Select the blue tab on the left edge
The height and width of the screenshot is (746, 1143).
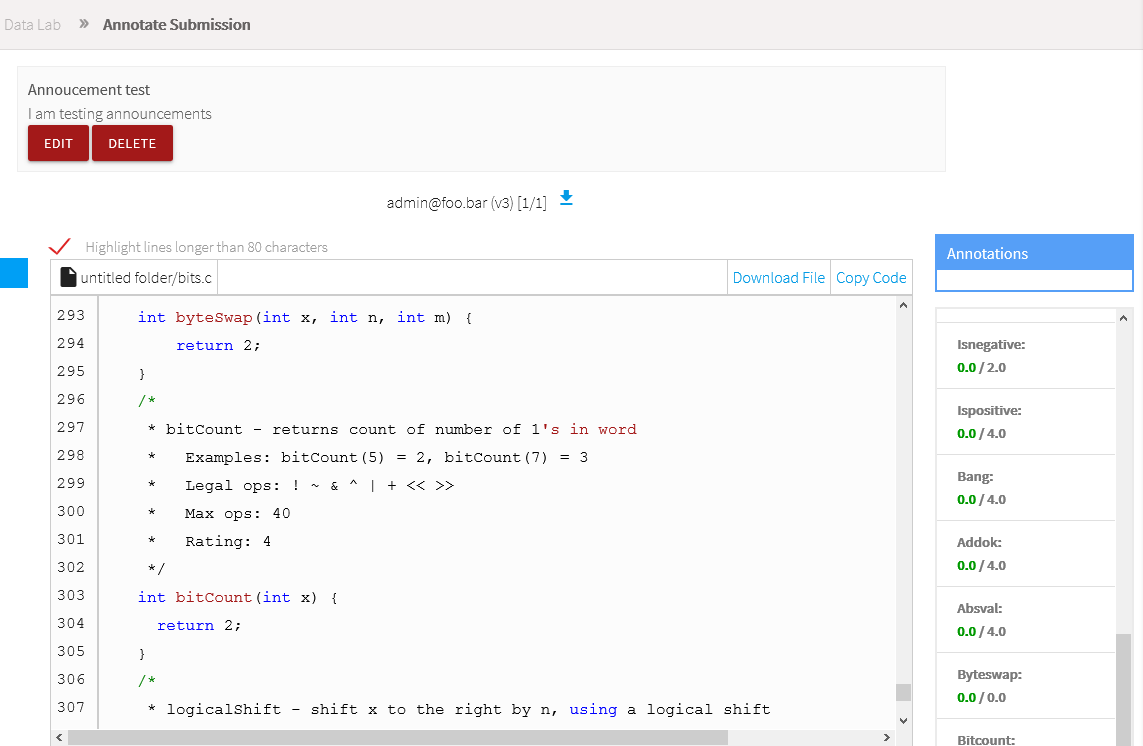(14, 272)
